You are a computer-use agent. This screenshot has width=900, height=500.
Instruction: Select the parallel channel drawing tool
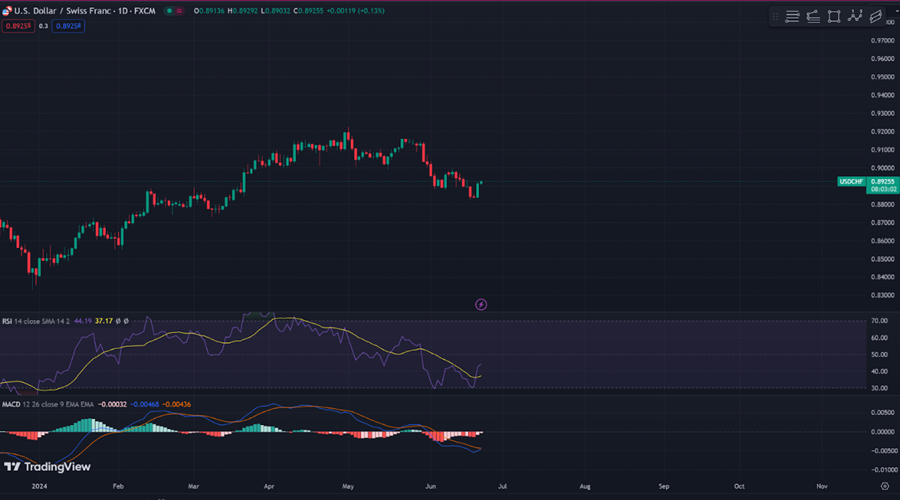(x=876, y=16)
